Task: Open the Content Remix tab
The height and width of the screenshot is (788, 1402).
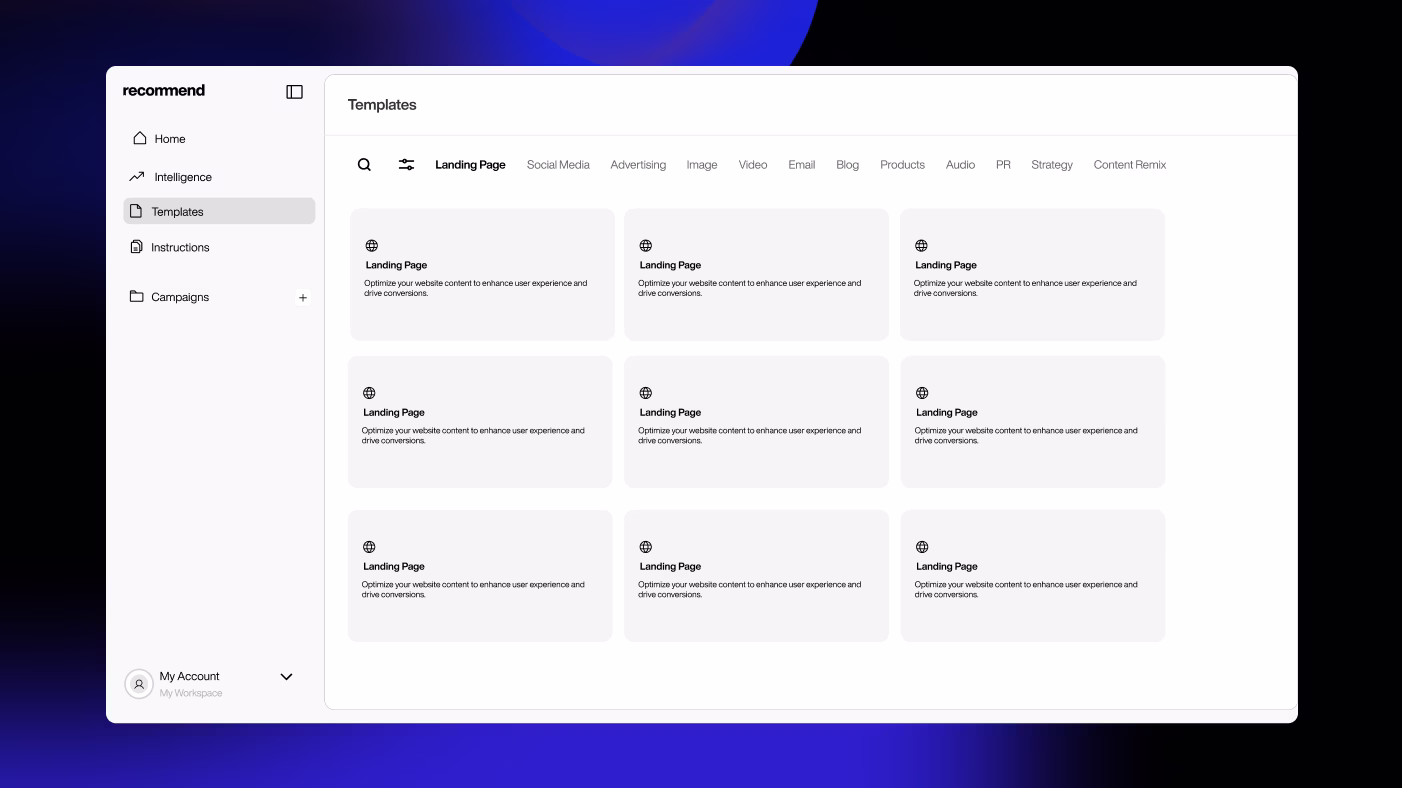Action: click(x=1129, y=165)
